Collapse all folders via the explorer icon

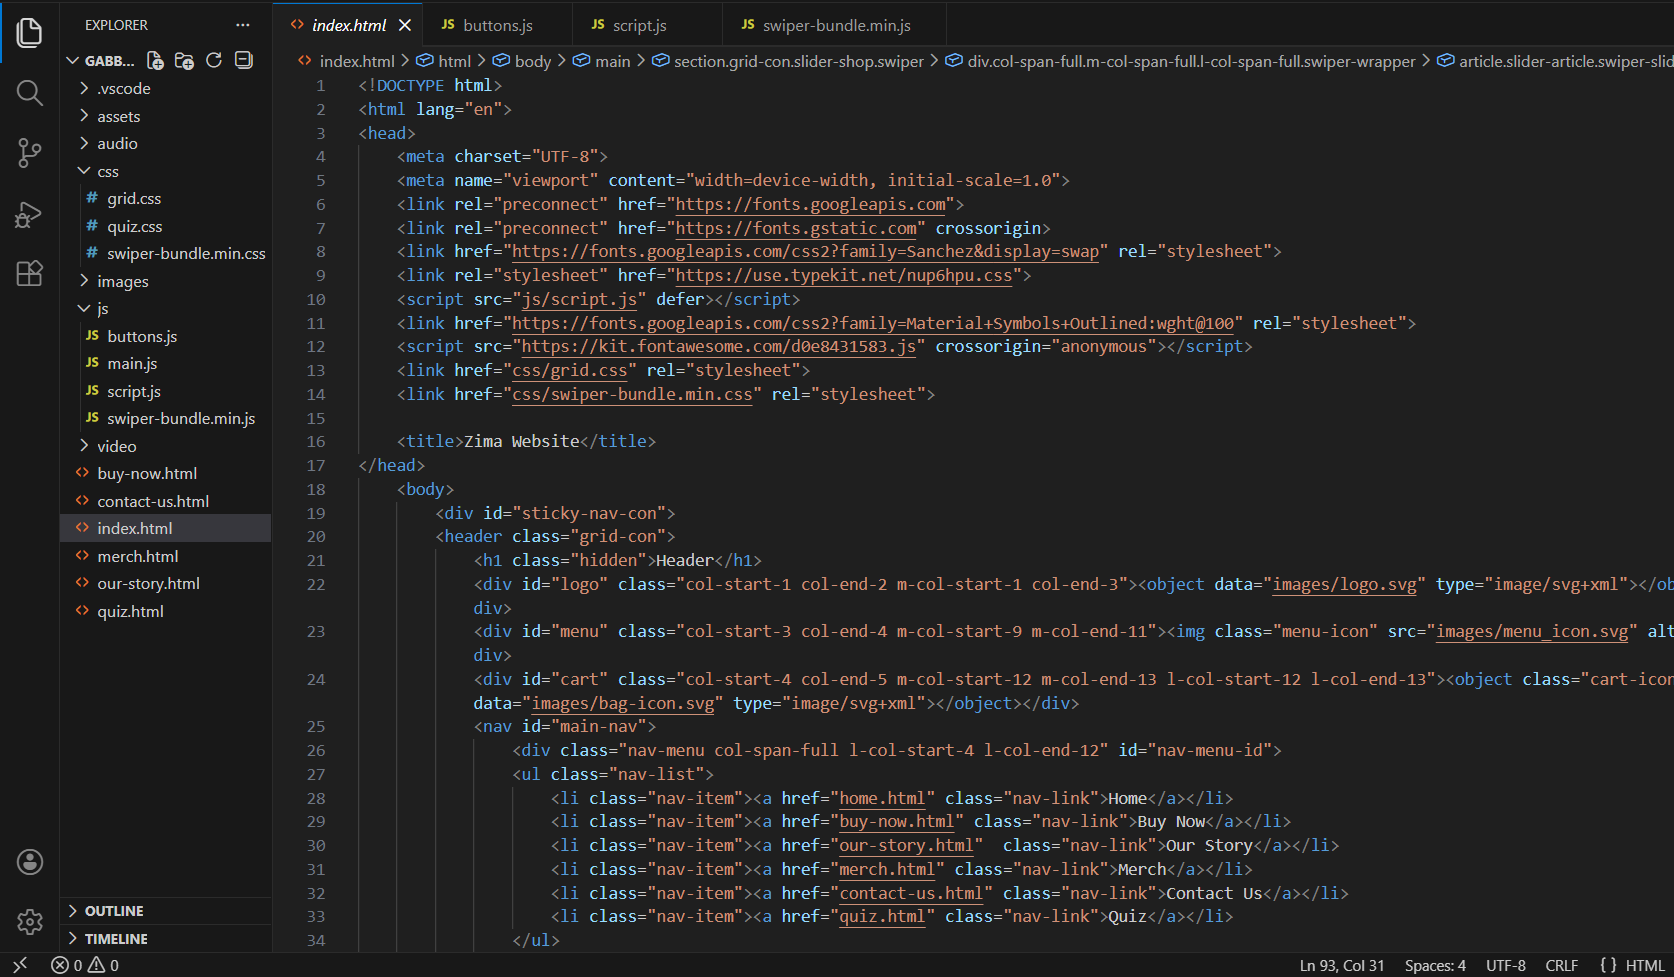tap(242, 60)
